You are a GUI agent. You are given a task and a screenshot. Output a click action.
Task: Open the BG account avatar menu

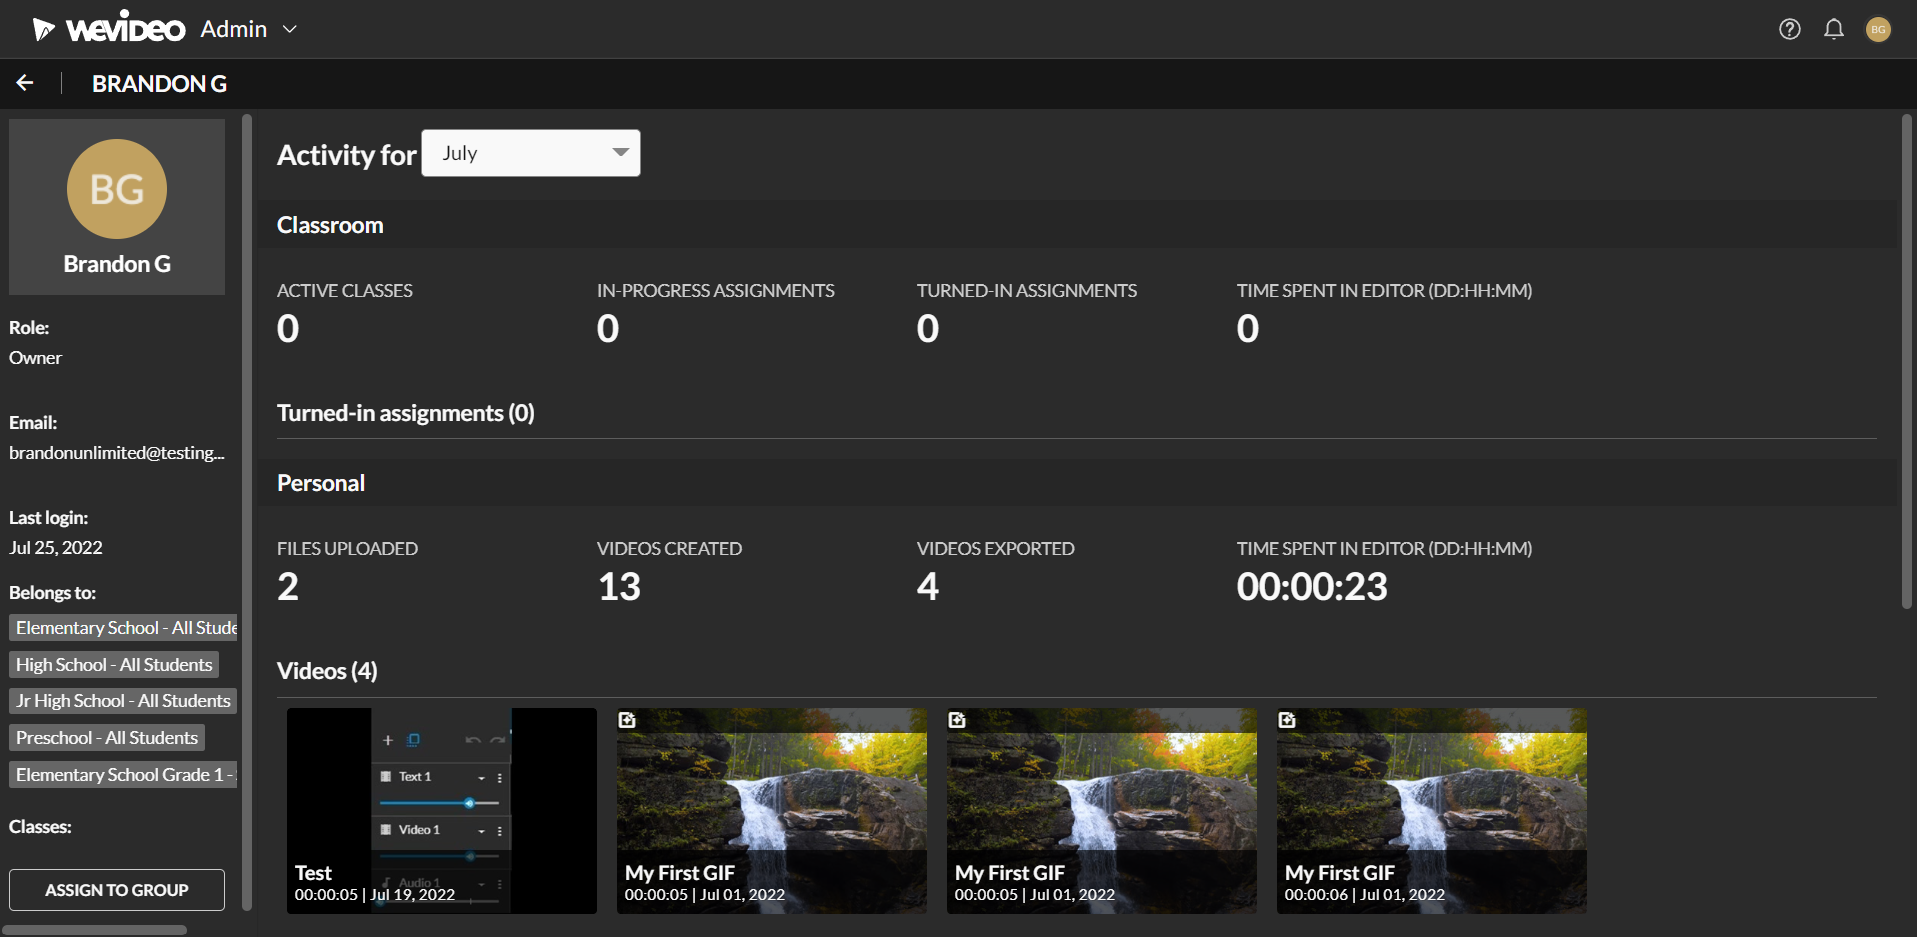[x=1878, y=30]
